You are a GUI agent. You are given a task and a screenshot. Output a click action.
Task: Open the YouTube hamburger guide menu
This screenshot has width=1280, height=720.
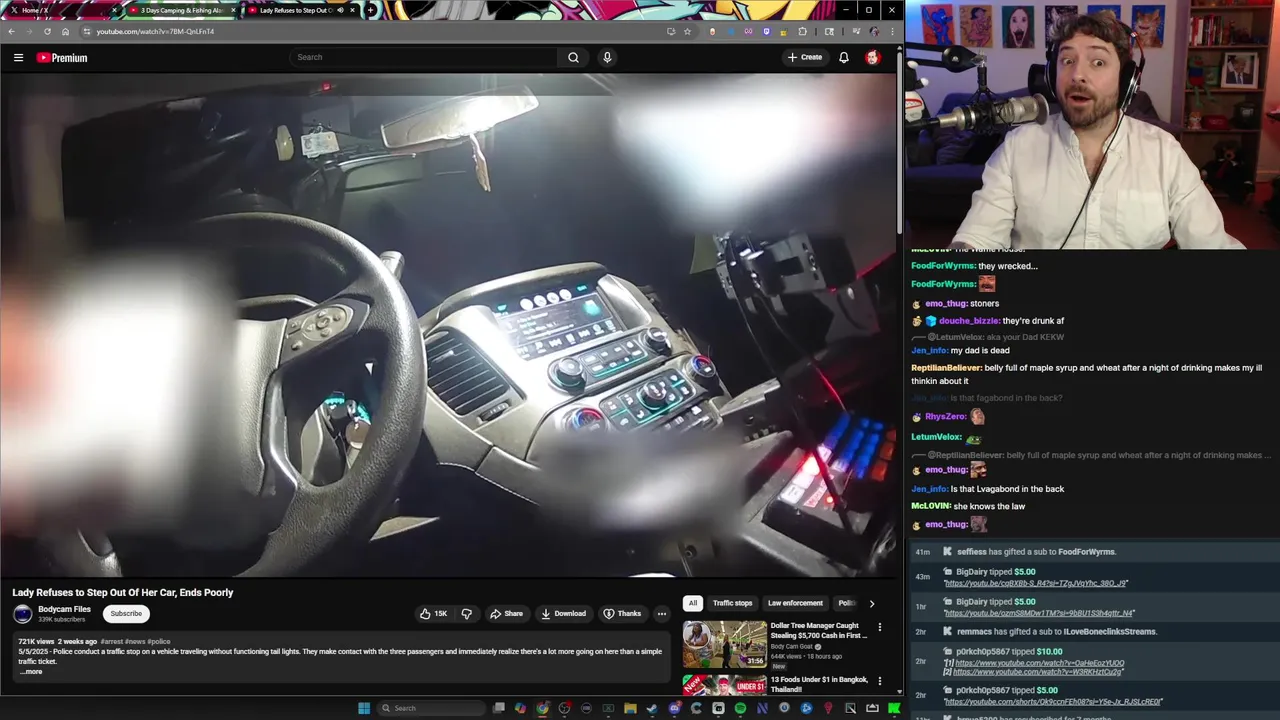point(18,58)
